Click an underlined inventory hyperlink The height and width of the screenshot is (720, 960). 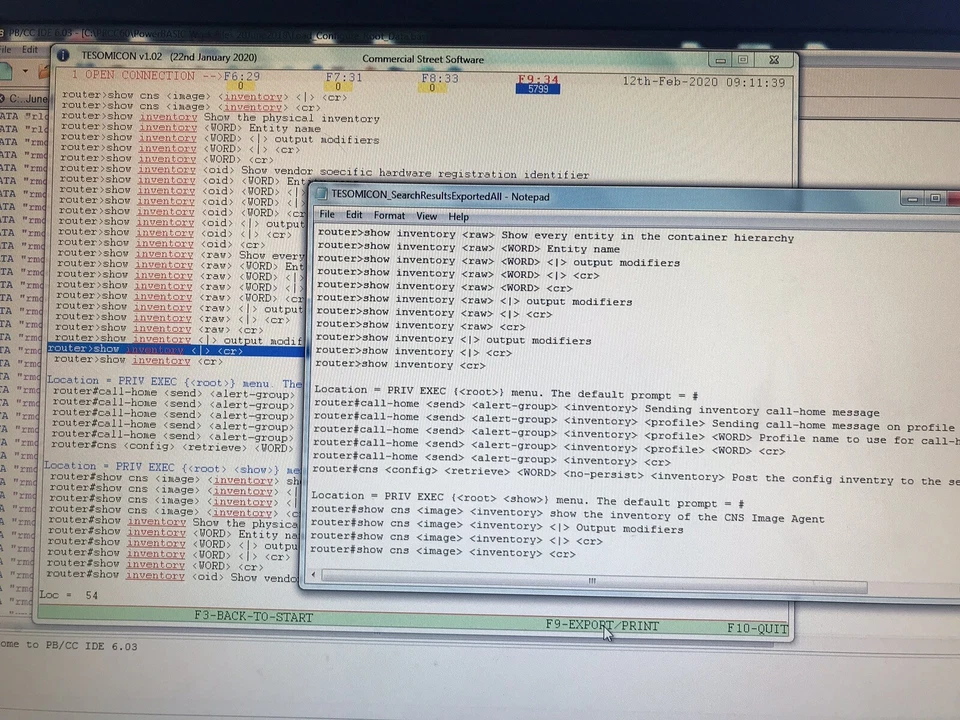tap(168, 117)
